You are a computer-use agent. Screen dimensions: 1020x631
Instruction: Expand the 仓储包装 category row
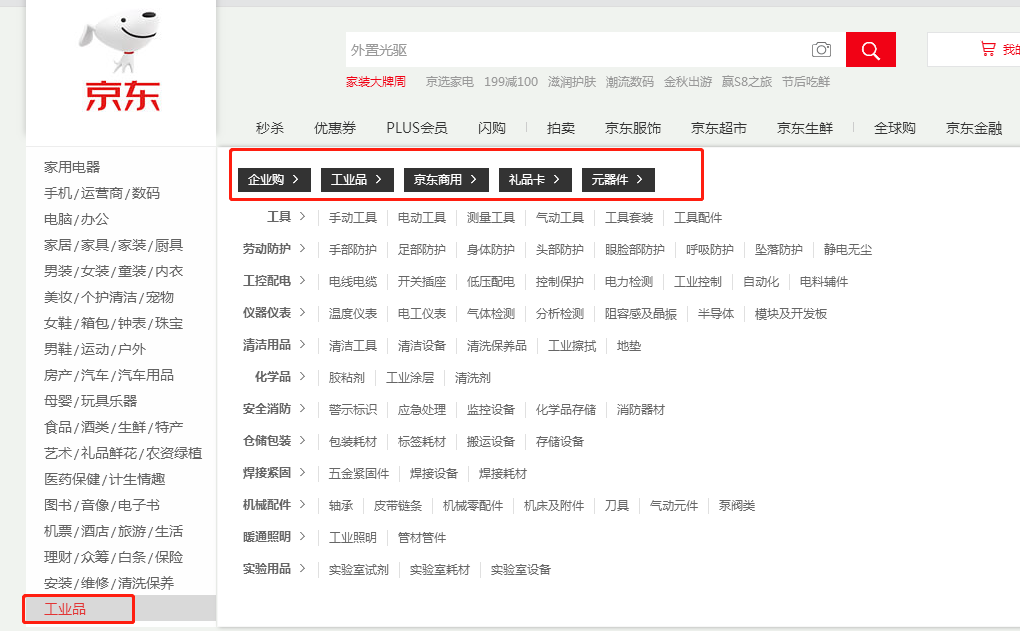click(x=274, y=440)
